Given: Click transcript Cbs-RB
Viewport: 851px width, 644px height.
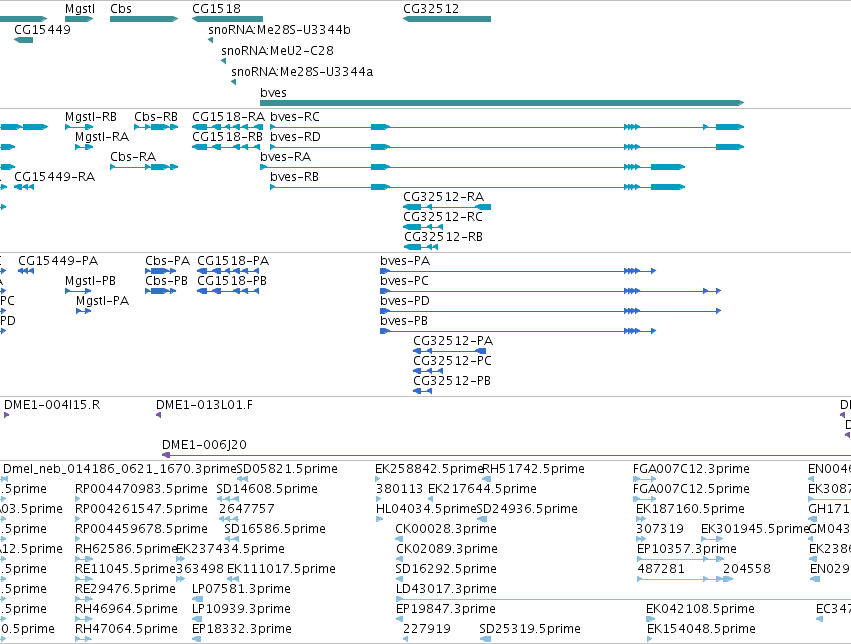Looking at the screenshot, I should tap(156, 127).
